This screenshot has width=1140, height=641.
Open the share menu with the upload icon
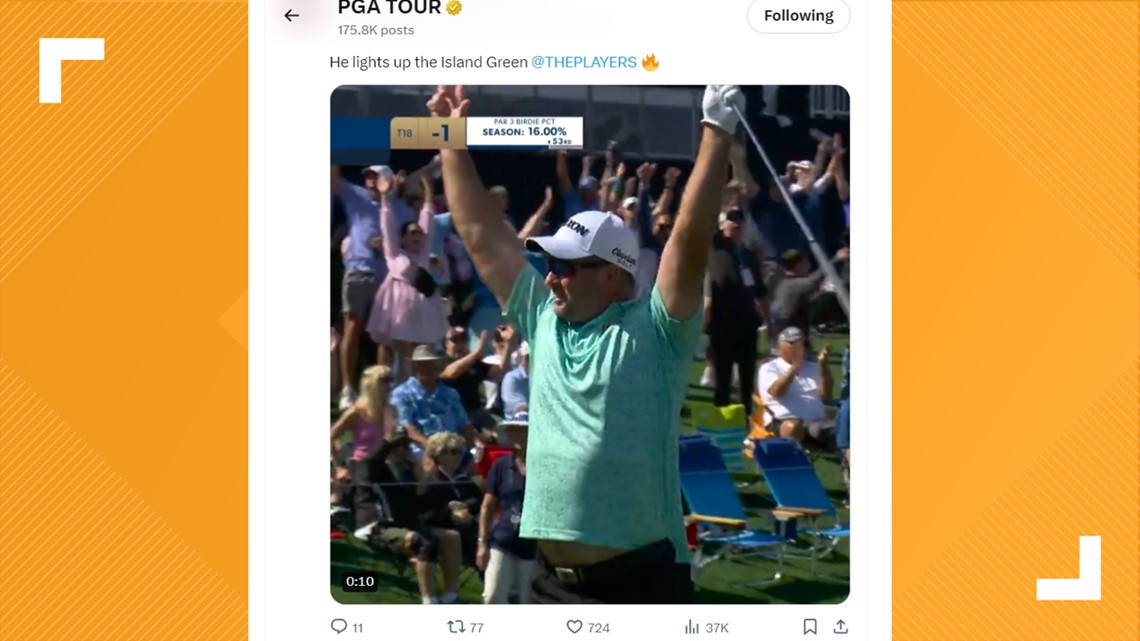pyautogui.click(x=838, y=627)
